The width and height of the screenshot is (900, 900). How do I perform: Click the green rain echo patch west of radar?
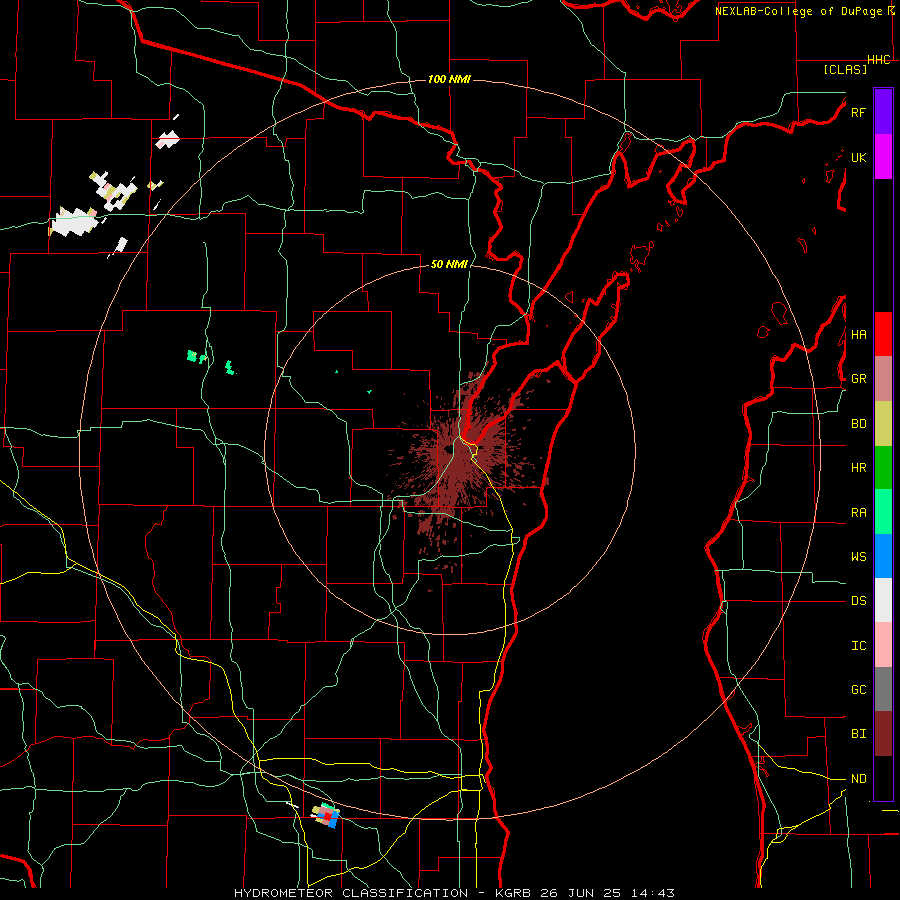point(196,357)
